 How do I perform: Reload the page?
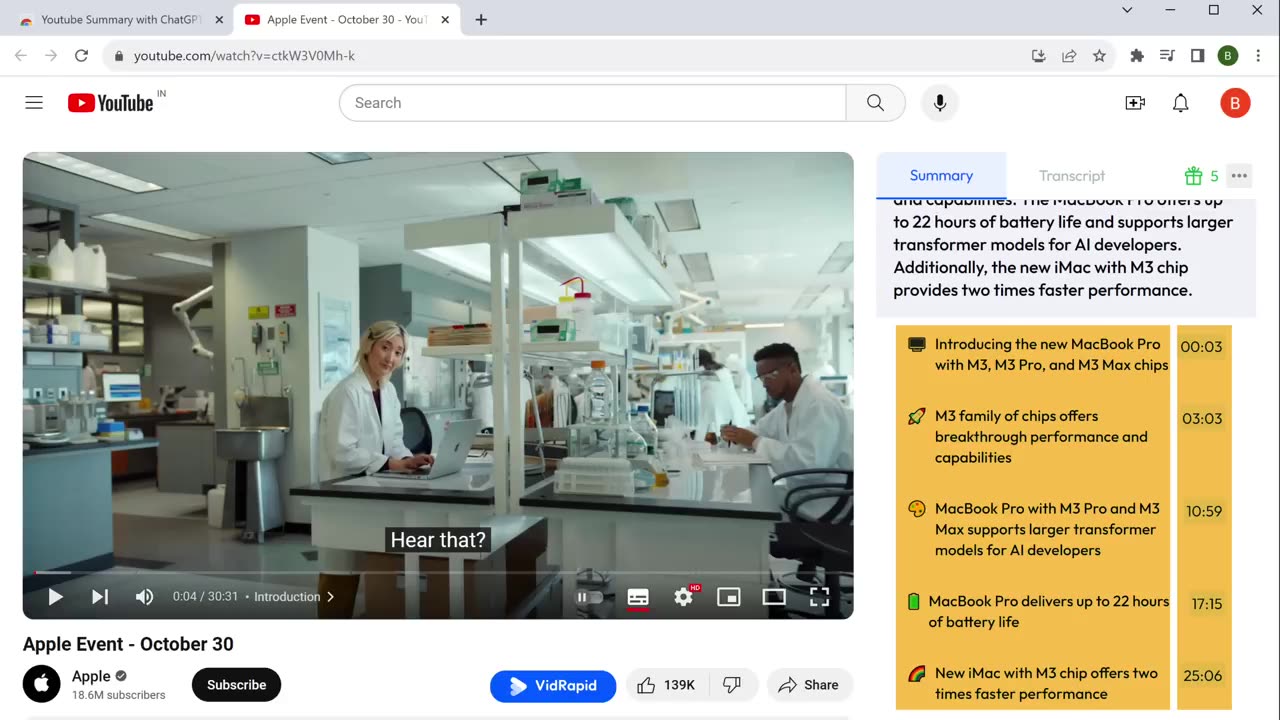(x=82, y=56)
